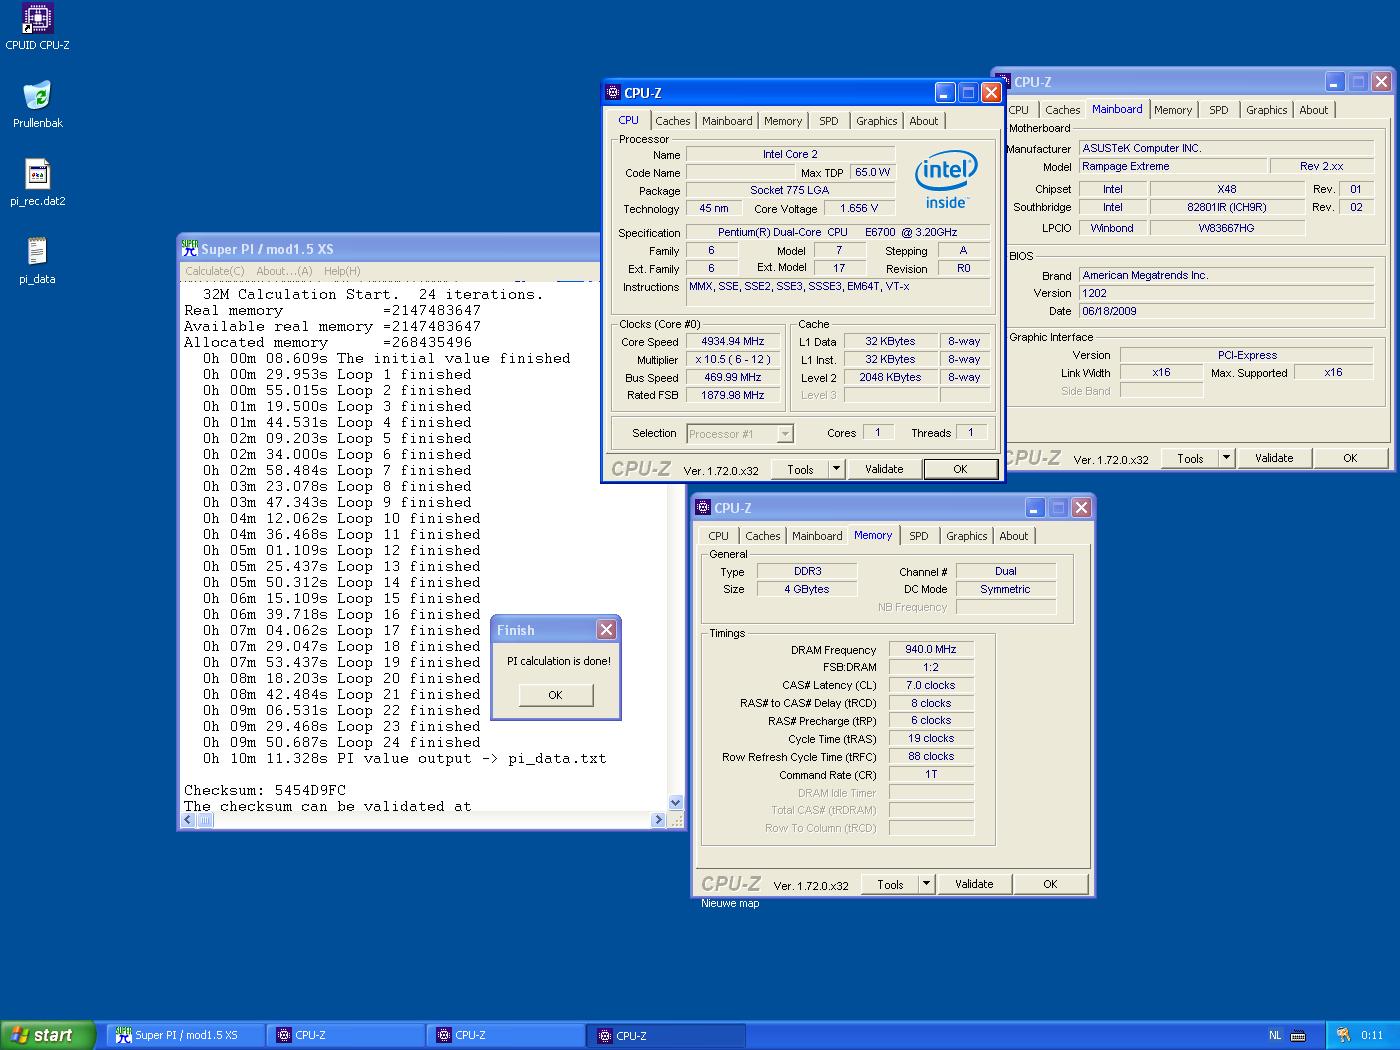Click Tools button in Memory window
This screenshot has width=1400, height=1050.
[890, 884]
